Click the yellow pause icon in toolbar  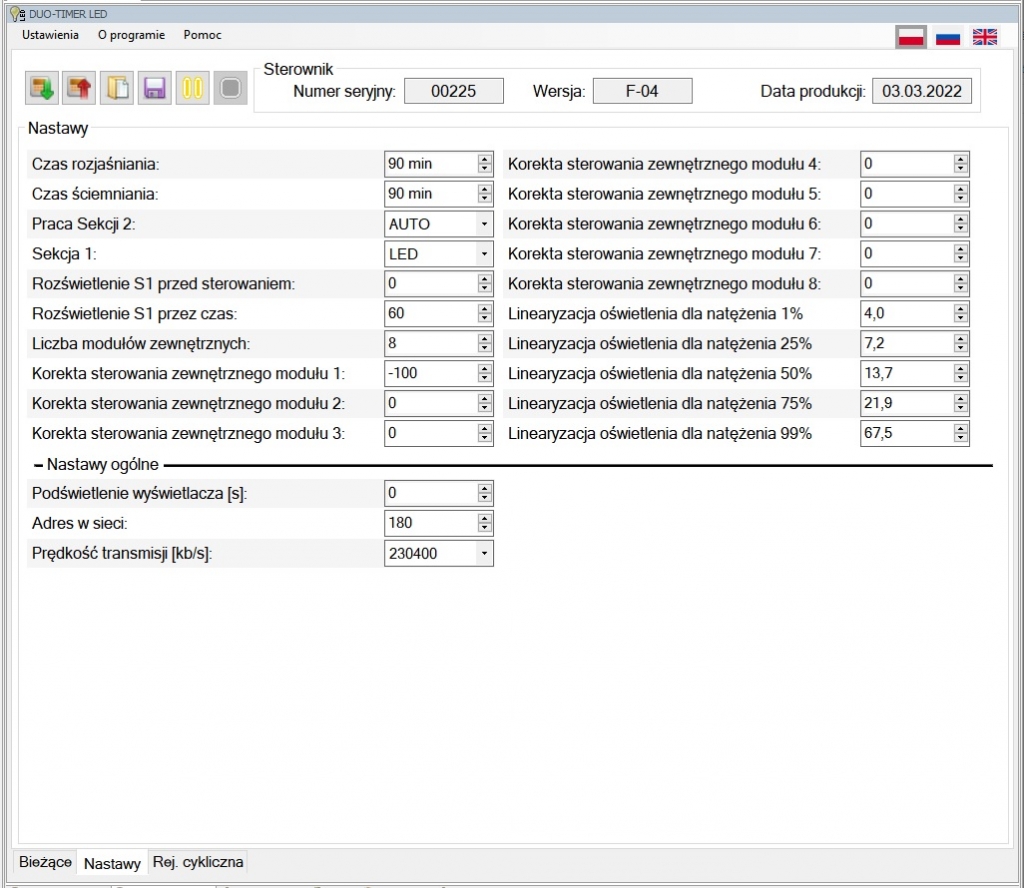click(192, 88)
